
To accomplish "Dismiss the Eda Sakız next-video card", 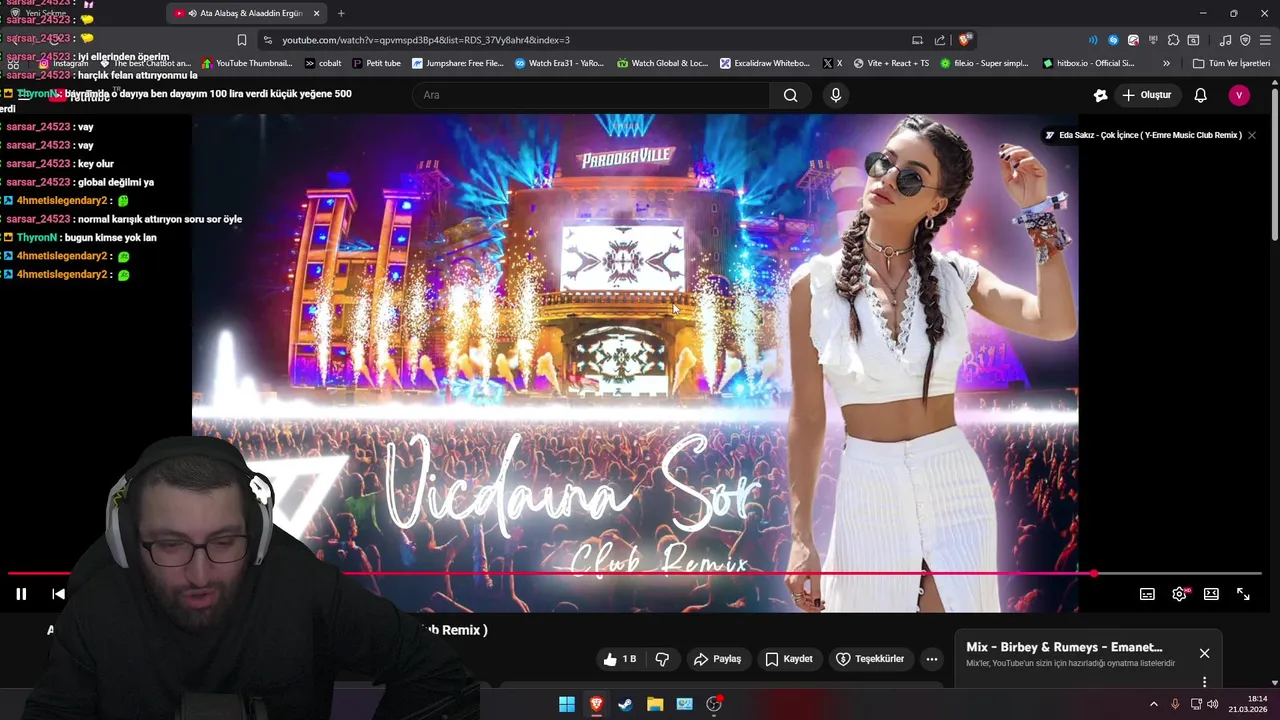I will click(x=1251, y=135).
